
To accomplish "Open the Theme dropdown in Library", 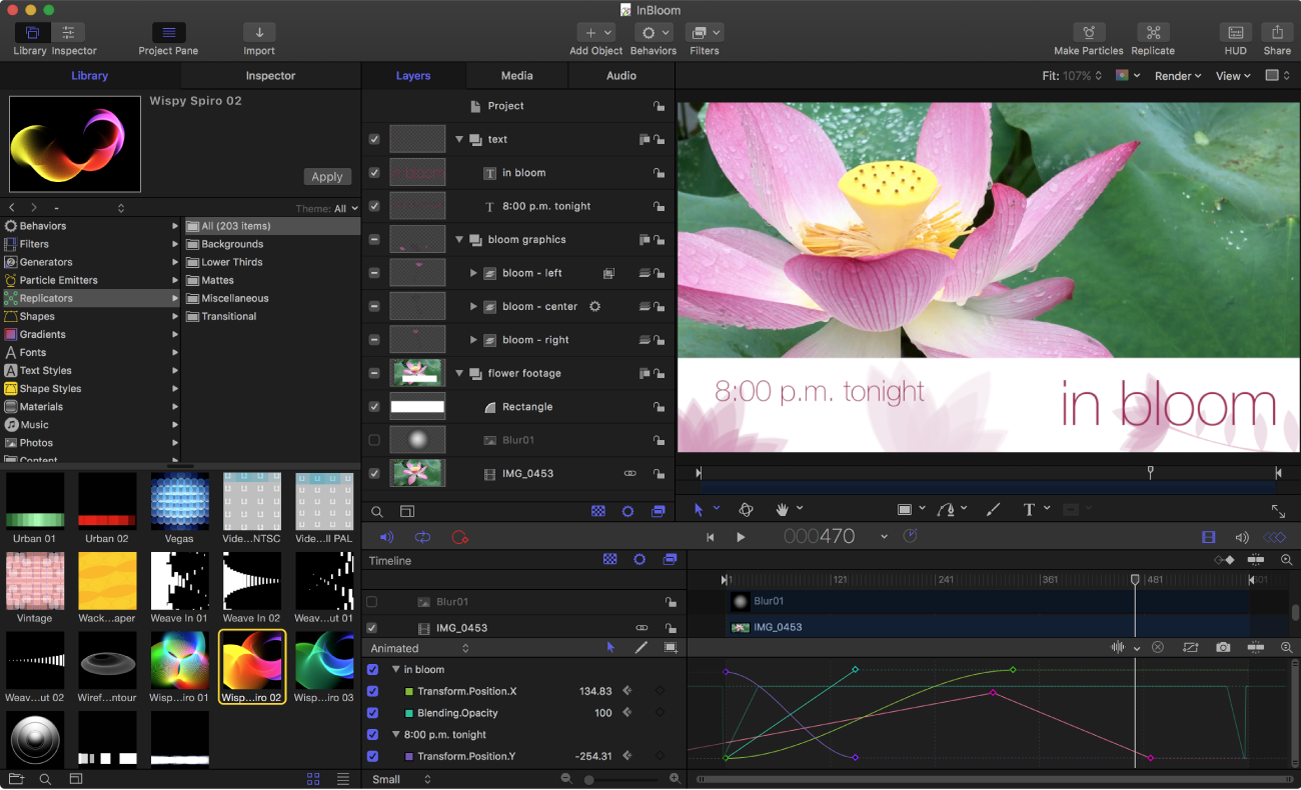I will click(x=346, y=208).
